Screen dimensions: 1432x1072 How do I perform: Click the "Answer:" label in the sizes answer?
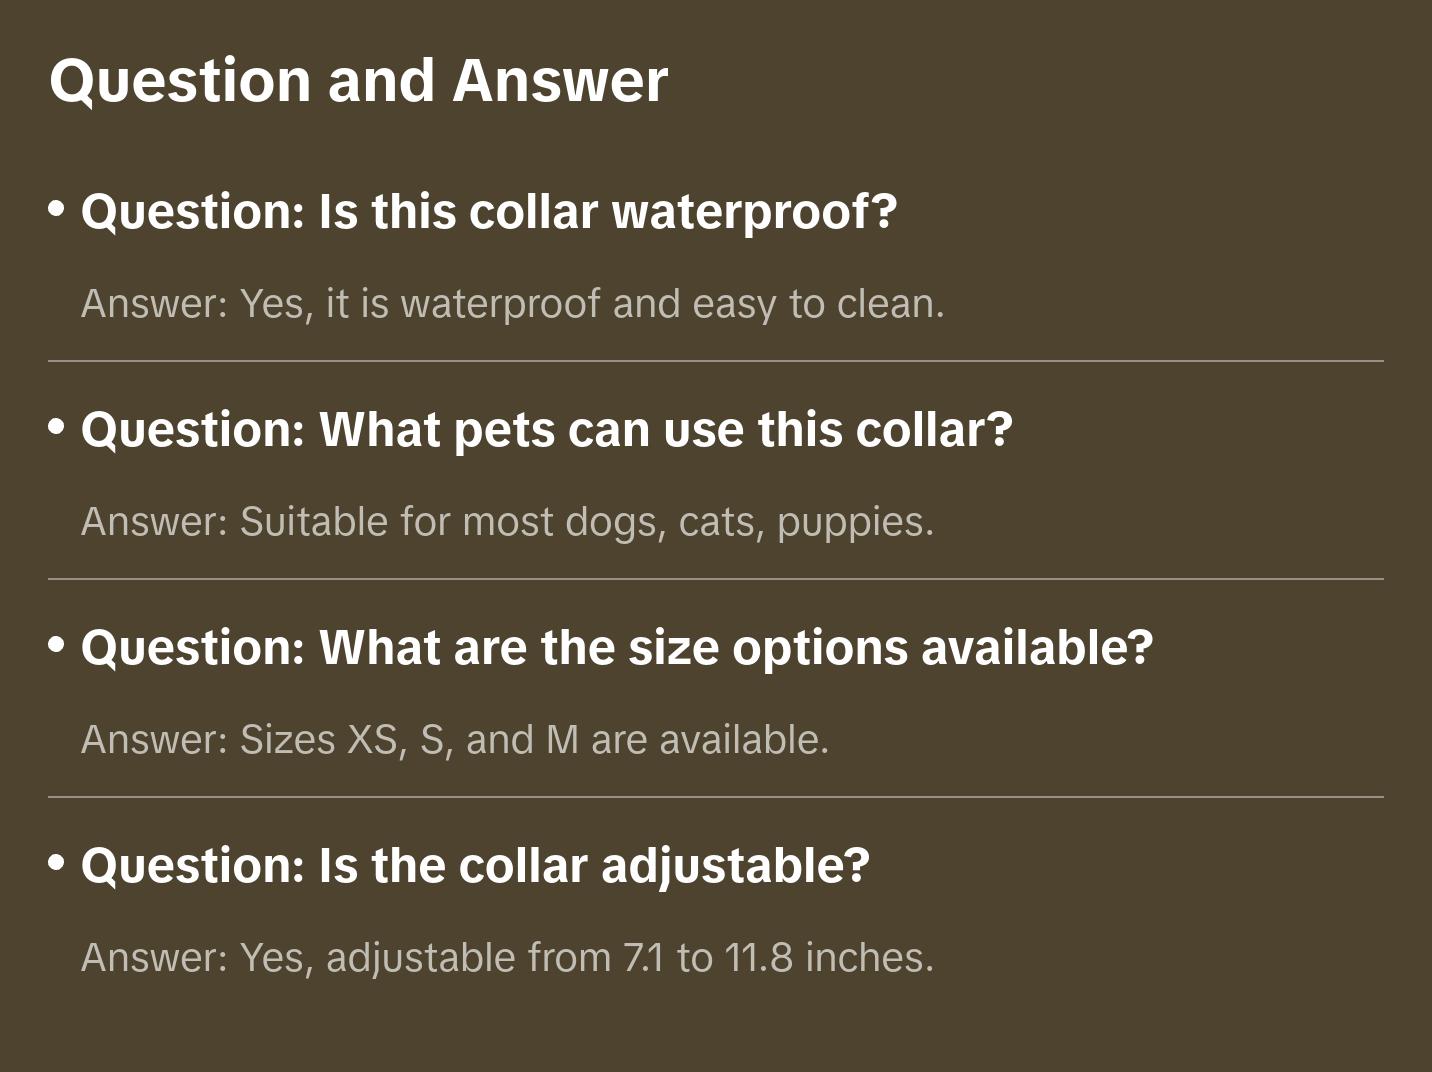pos(155,740)
